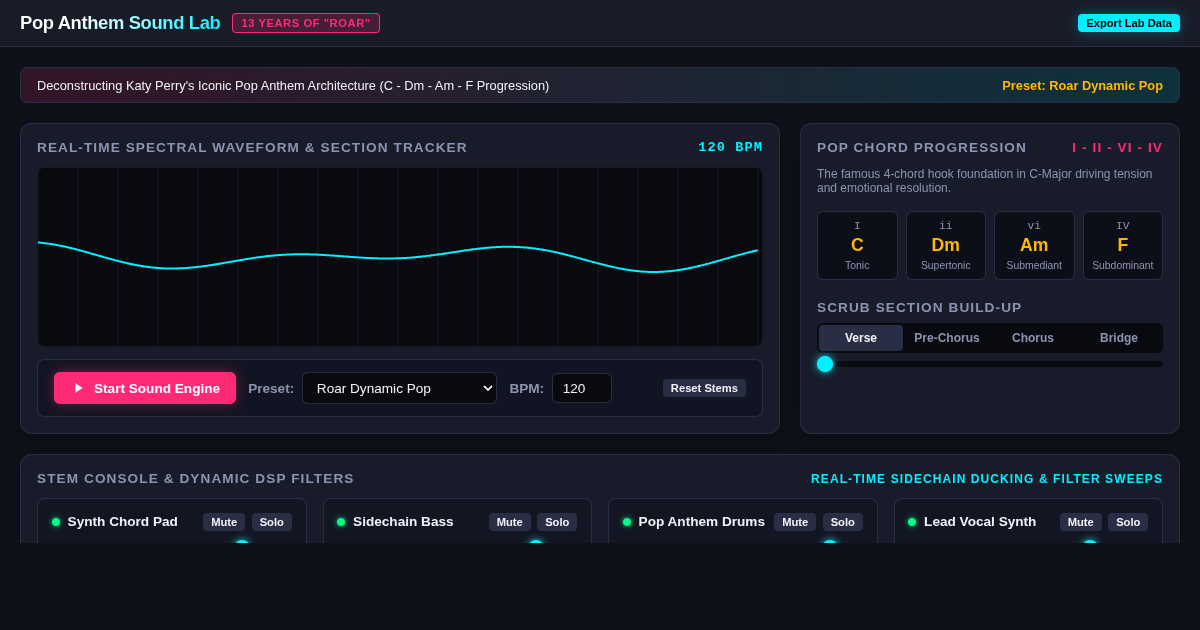This screenshot has width=1200, height=630.
Task: Click the I - II - VI - IV progression label
Action: coord(1117,147)
